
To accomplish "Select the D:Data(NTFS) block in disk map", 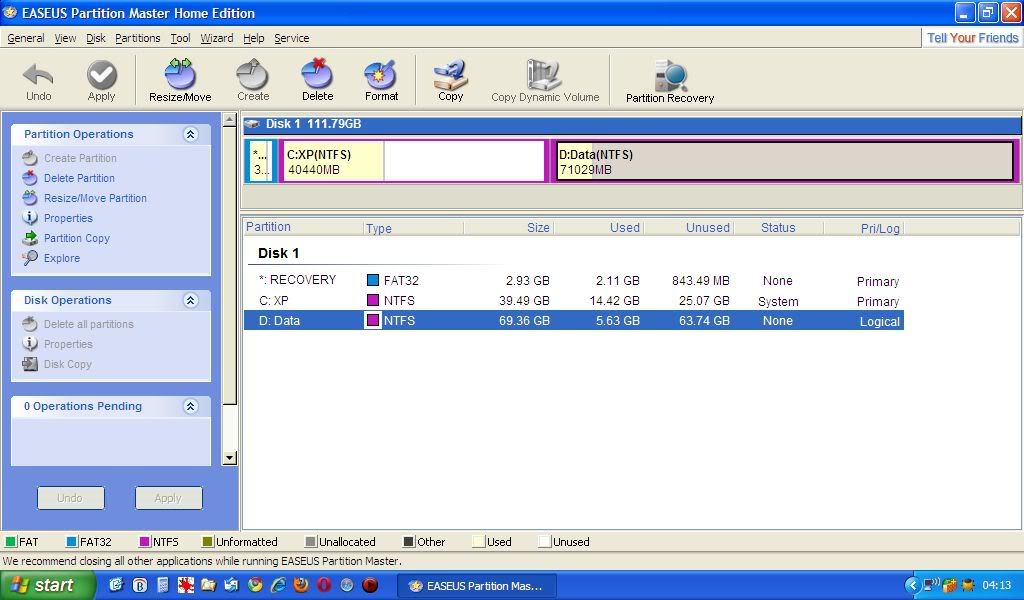I will [784, 161].
